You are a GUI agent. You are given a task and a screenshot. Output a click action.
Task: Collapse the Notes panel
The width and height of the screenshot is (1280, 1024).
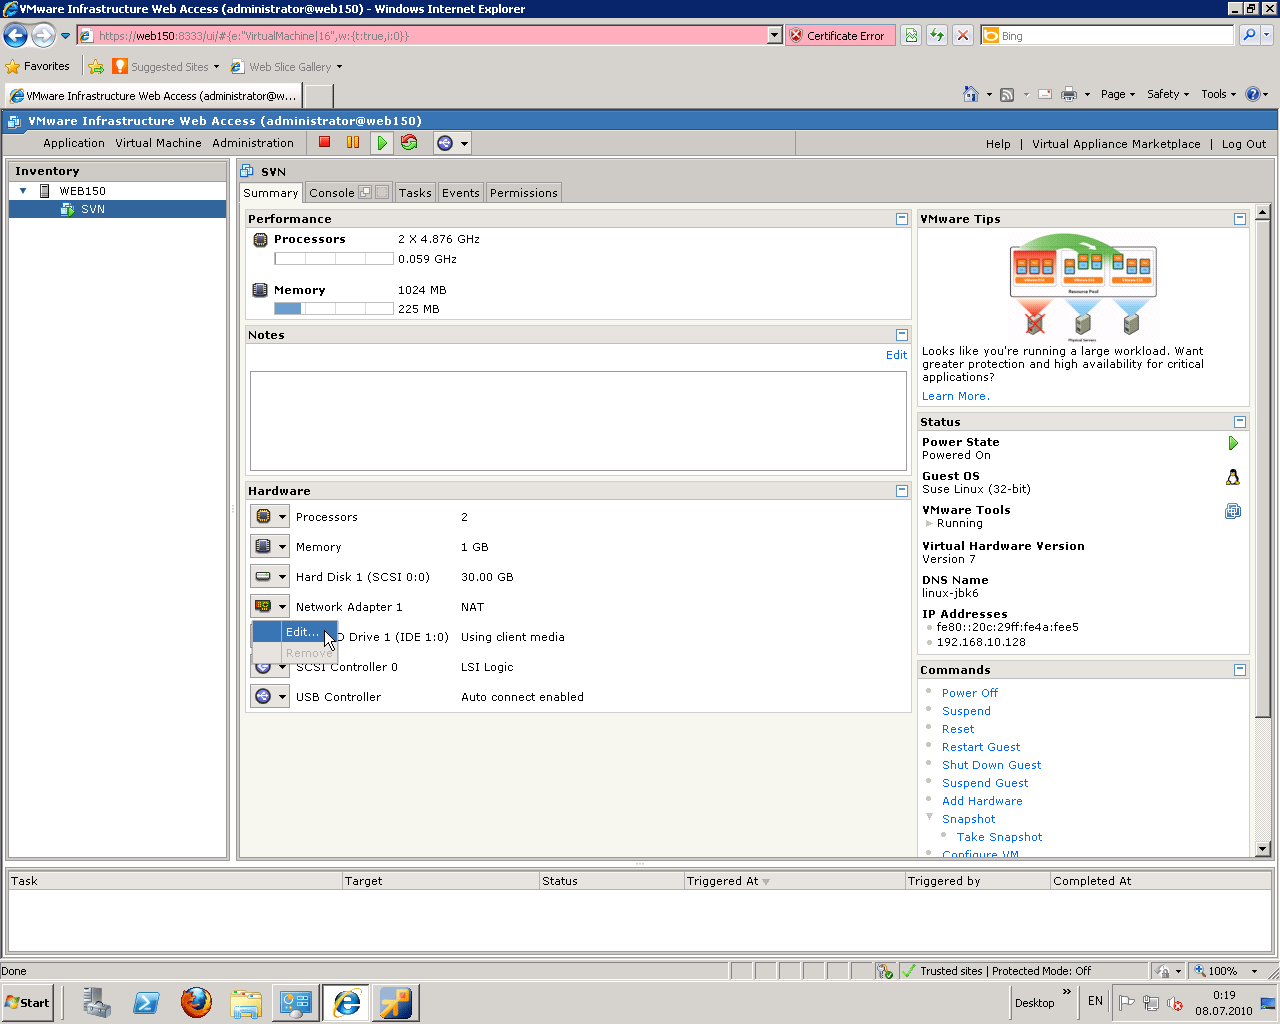click(902, 335)
